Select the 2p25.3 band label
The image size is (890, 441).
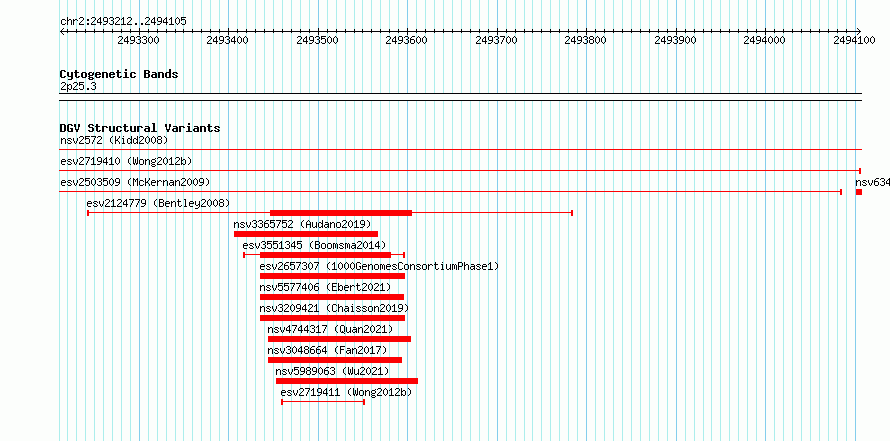point(78,86)
